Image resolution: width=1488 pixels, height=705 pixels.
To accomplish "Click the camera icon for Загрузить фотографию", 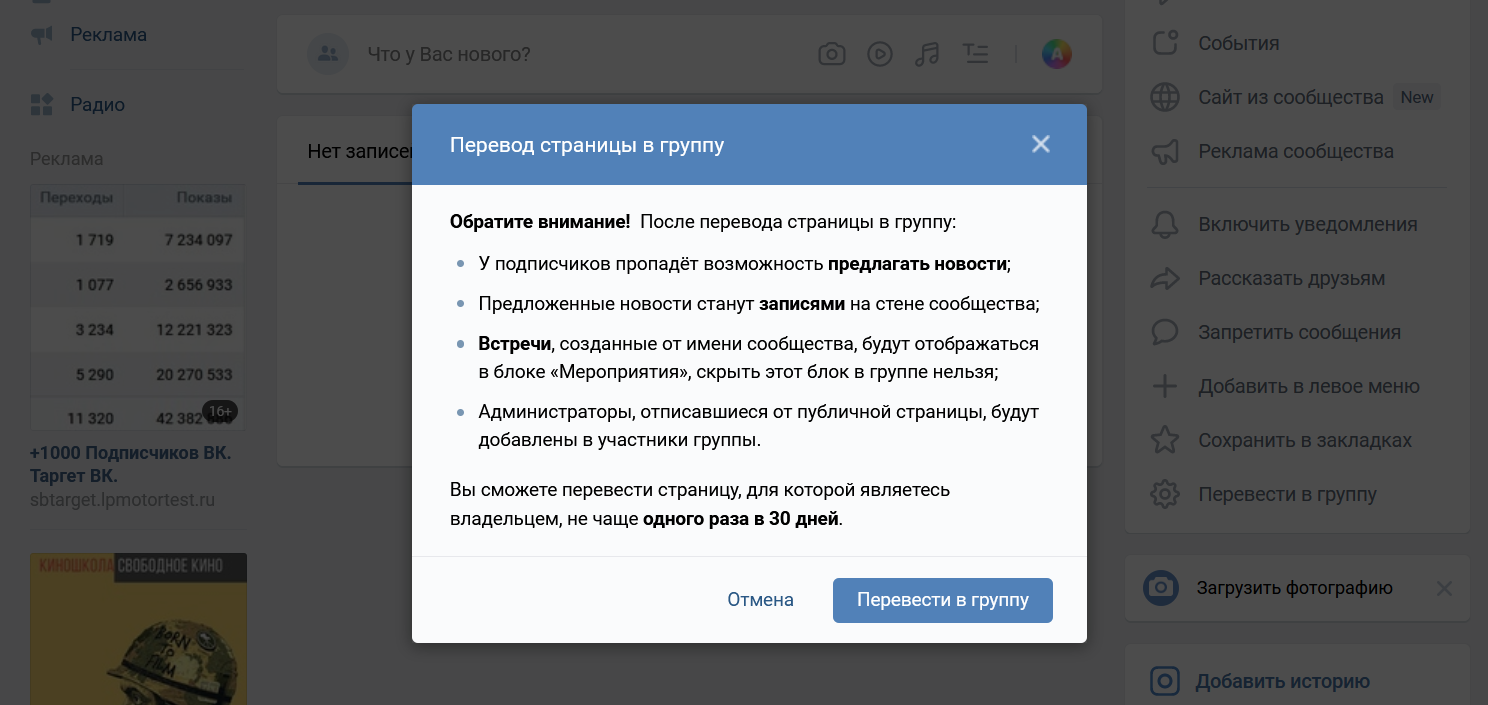I will click(x=1161, y=588).
